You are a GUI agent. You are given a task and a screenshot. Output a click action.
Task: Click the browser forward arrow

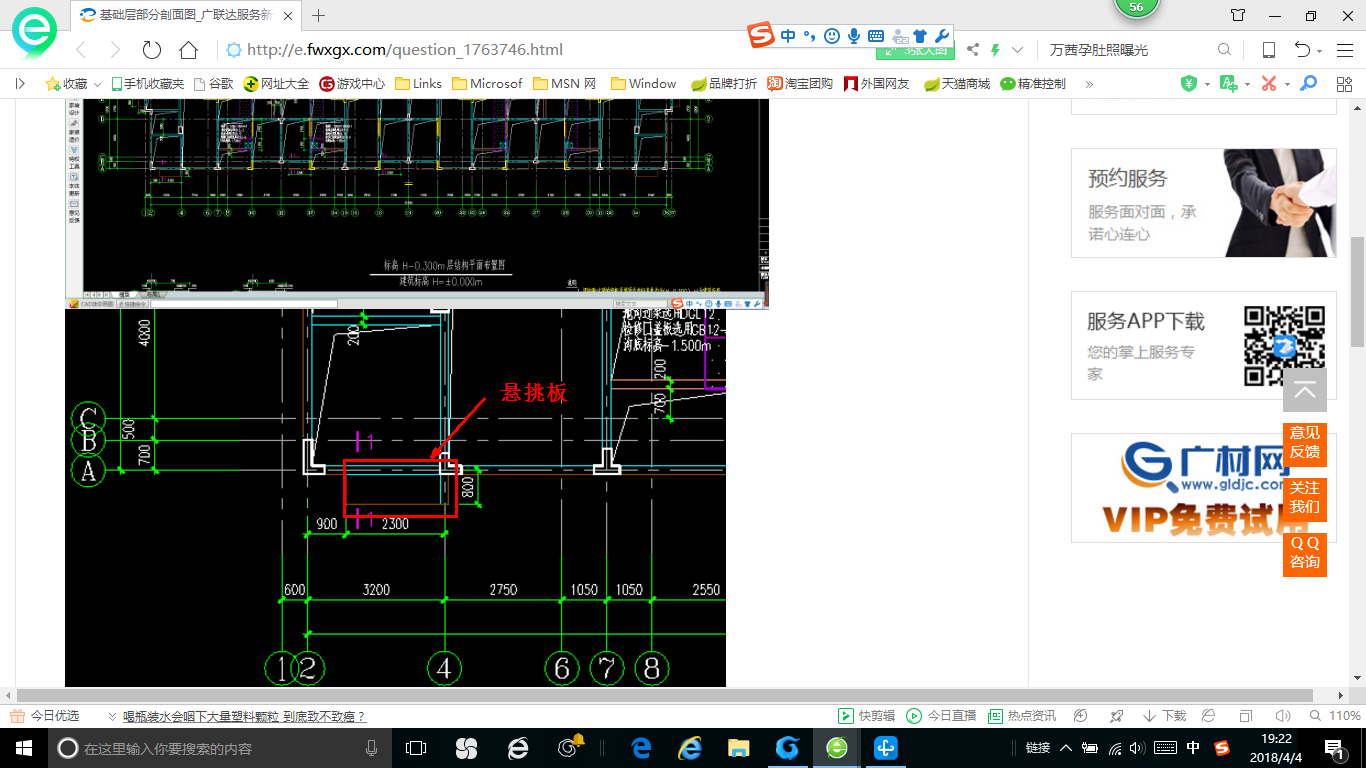115,50
